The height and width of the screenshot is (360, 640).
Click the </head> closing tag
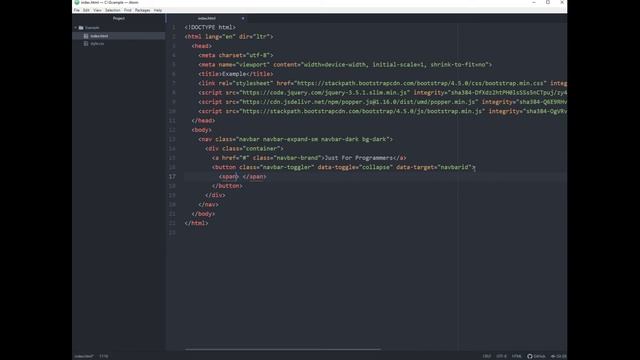[203, 120]
